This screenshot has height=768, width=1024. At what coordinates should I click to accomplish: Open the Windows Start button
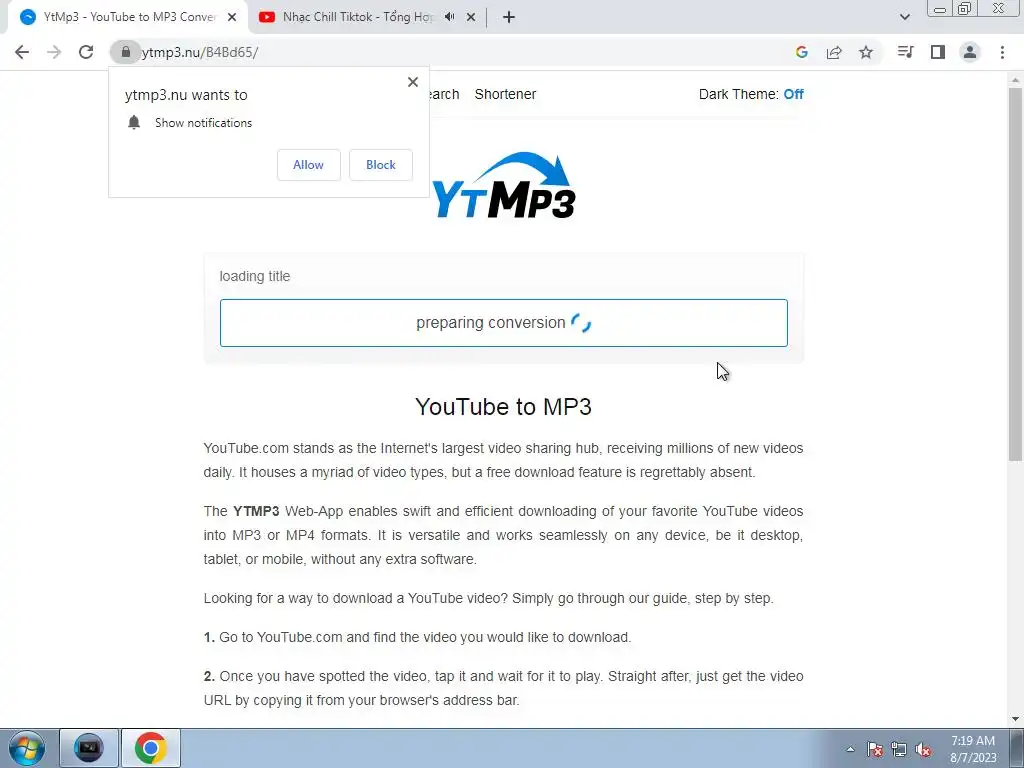27,748
